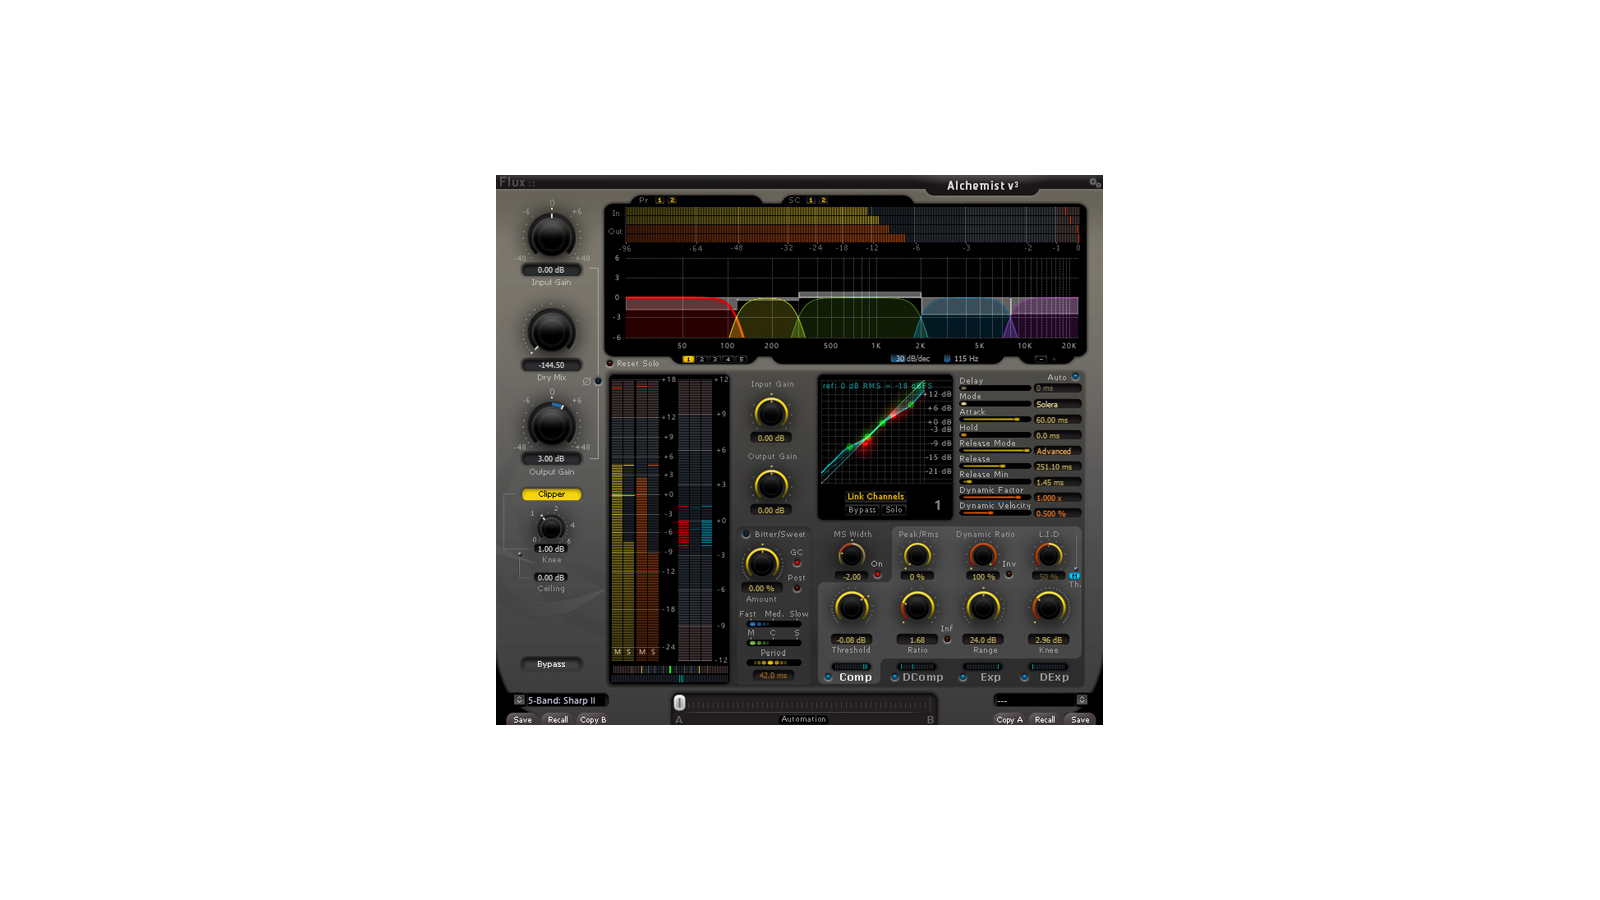Select Pr channel 2 indicator
The width and height of the screenshot is (1600, 900).
pyautogui.click(x=672, y=200)
